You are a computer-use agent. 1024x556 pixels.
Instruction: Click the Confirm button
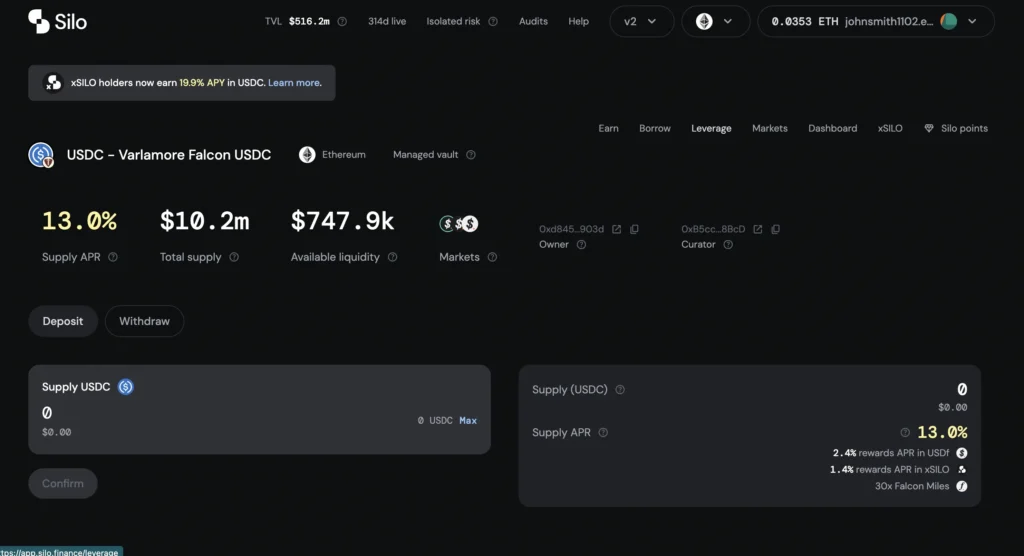63,483
